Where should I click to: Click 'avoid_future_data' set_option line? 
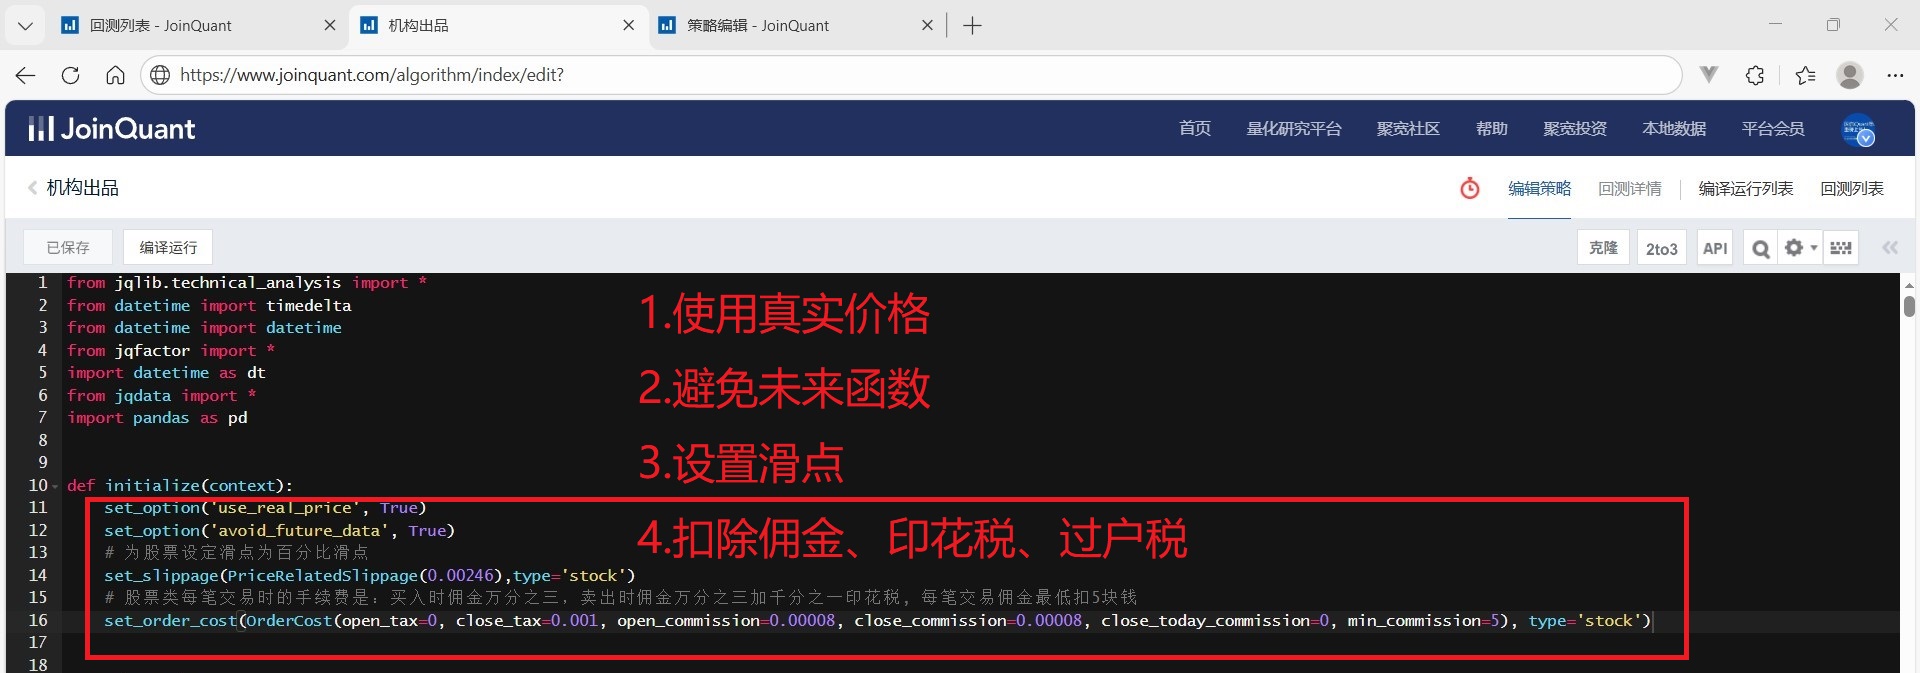[x=279, y=531]
